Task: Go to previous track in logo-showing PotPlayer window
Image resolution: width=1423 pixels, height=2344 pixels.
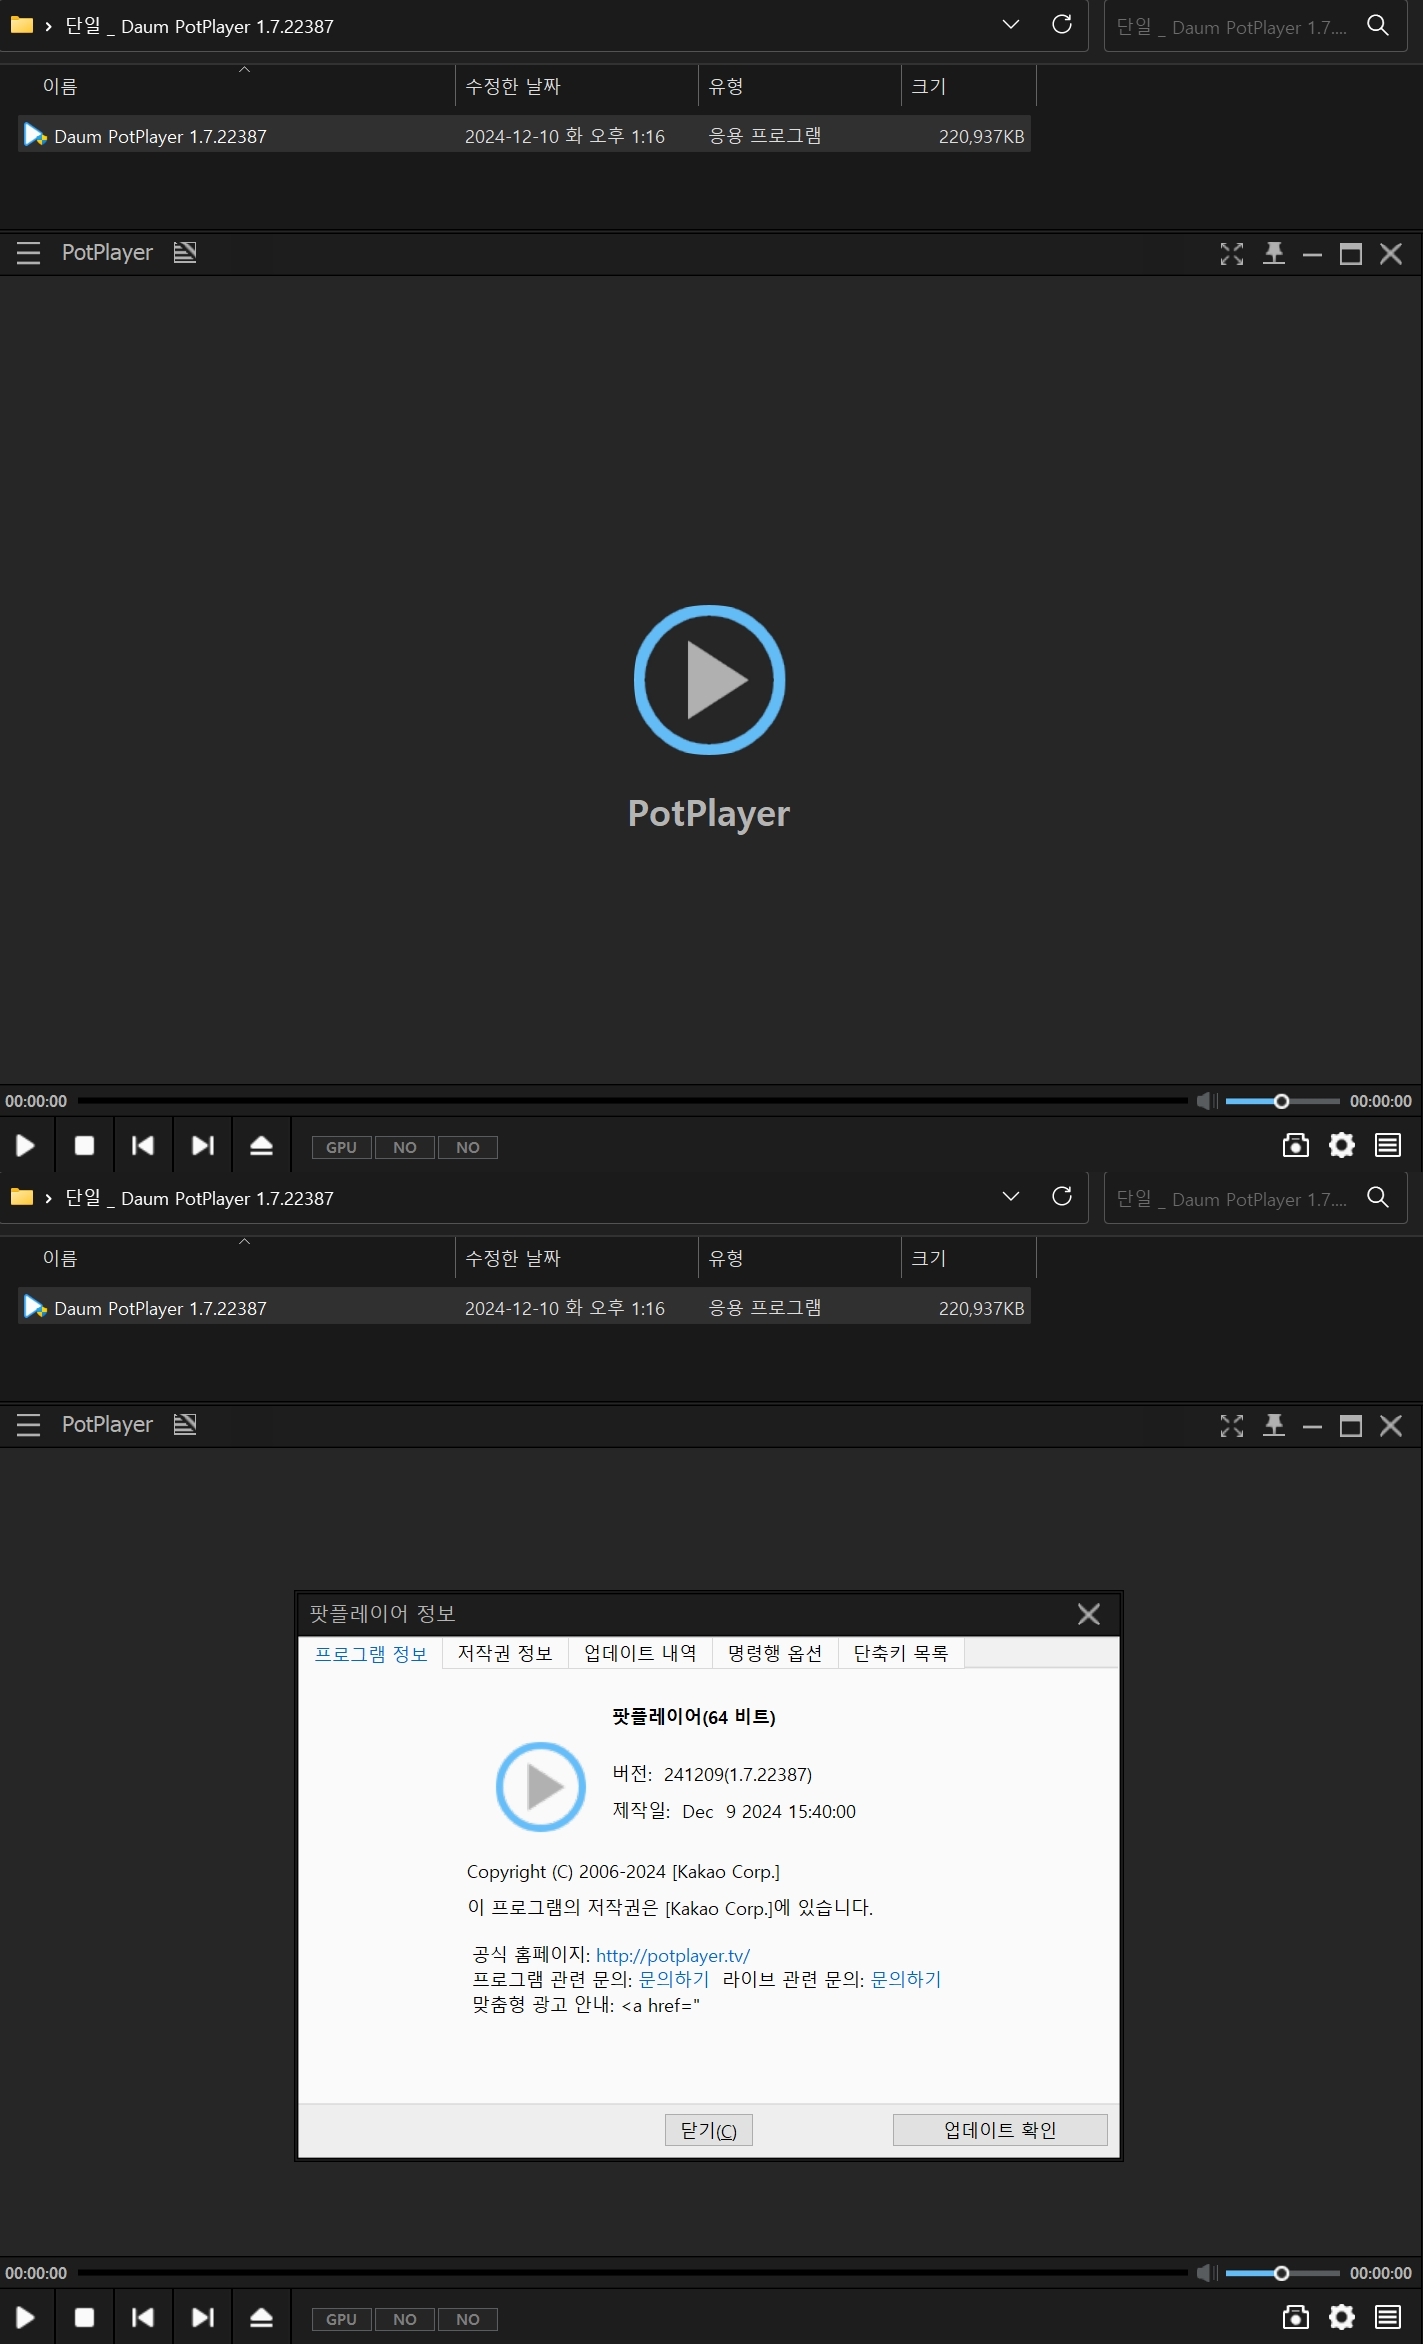Action: (x=143, y=1145)
